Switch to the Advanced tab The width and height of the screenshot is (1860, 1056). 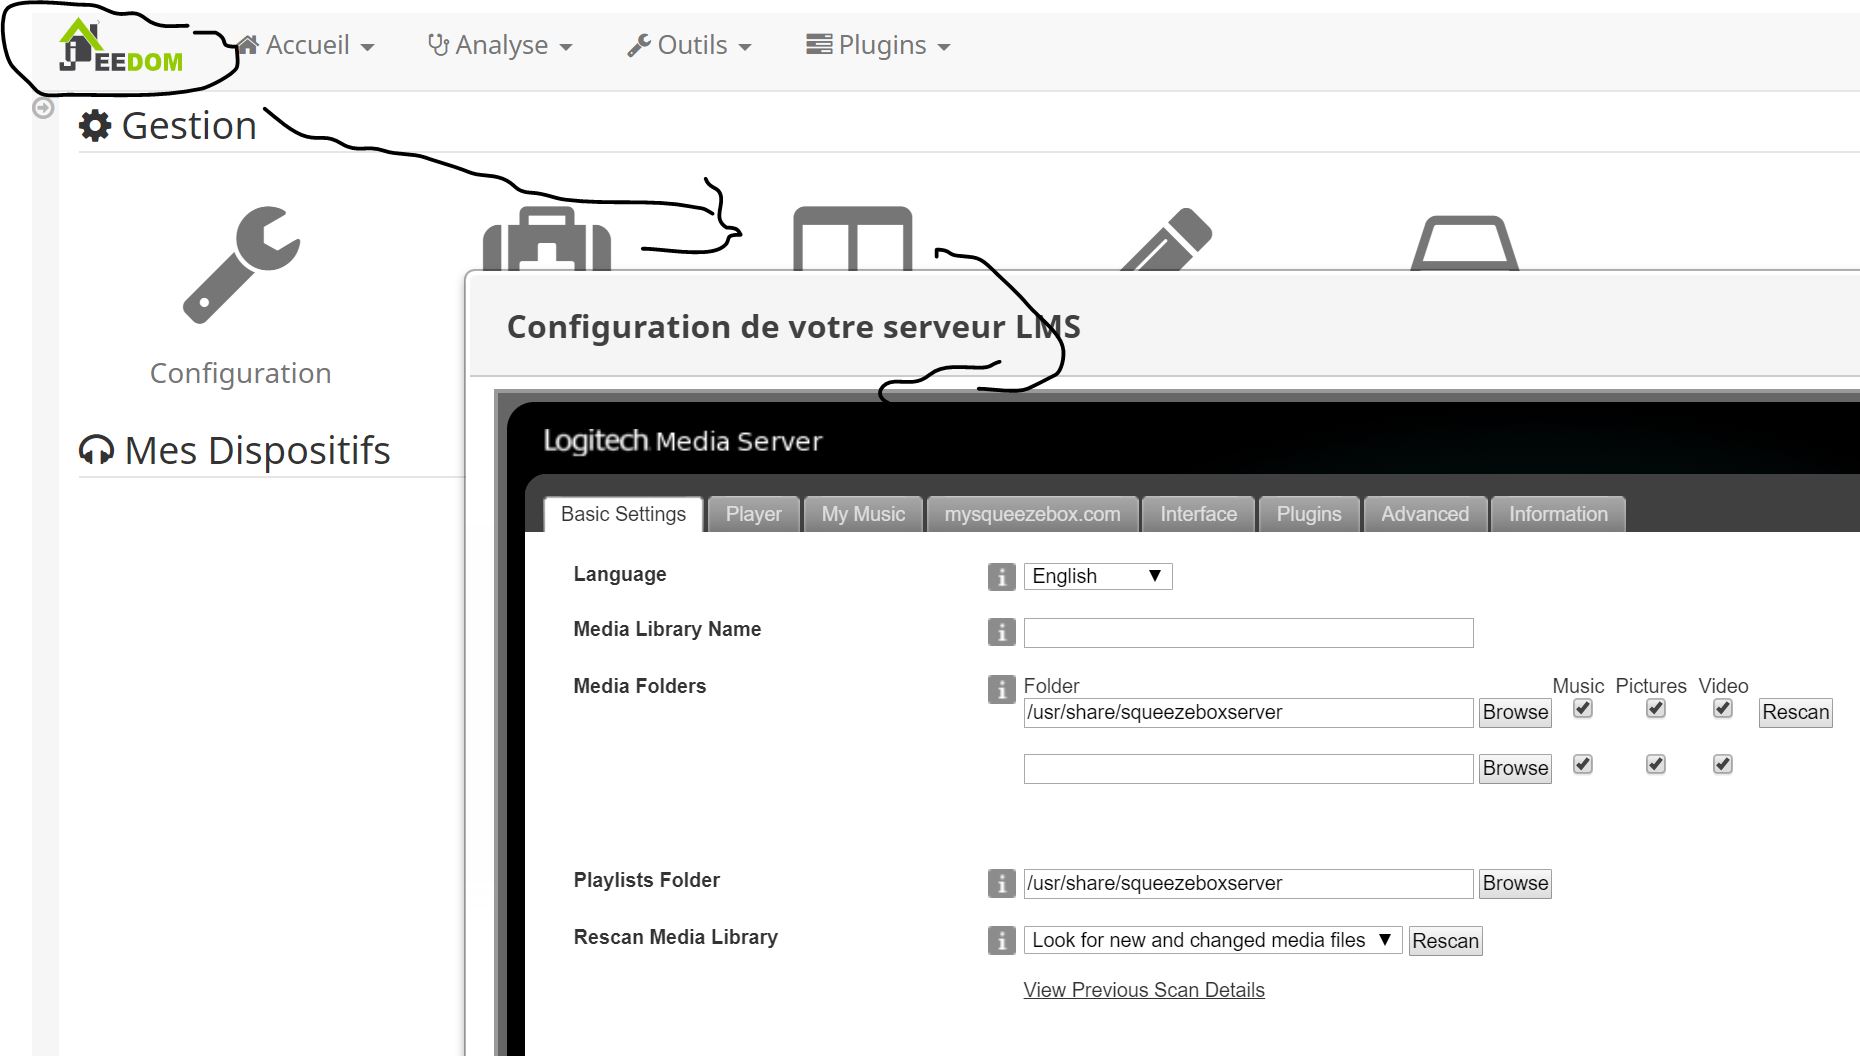coord(1425,514)
